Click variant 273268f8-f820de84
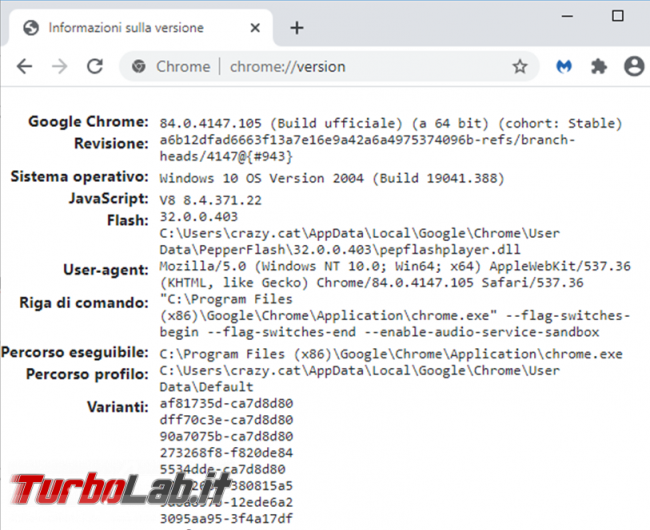The image size is (650, 530). tap(226, 453)
